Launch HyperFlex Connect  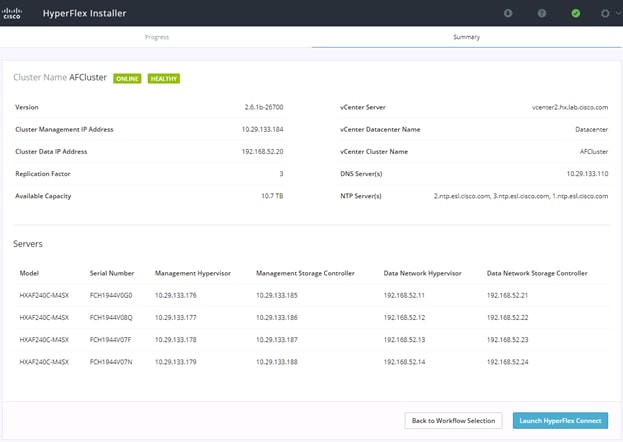click(560, 421)
